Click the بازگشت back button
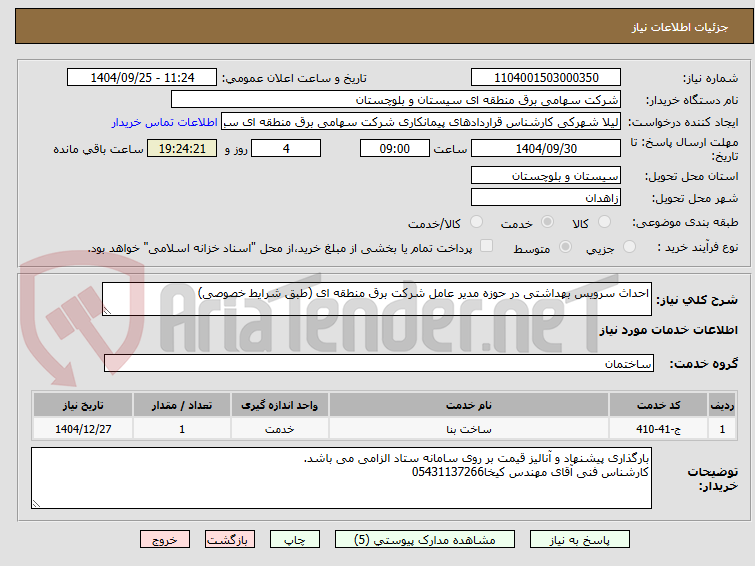Image resolution: width=755 pixels, height=566 pixels. (230, 540)
